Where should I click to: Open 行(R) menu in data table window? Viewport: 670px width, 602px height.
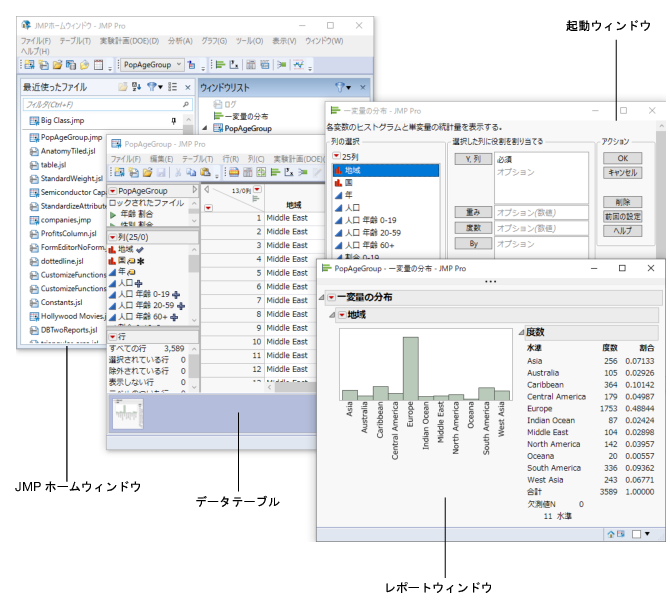pyautogui.click(x=231, y=159)
